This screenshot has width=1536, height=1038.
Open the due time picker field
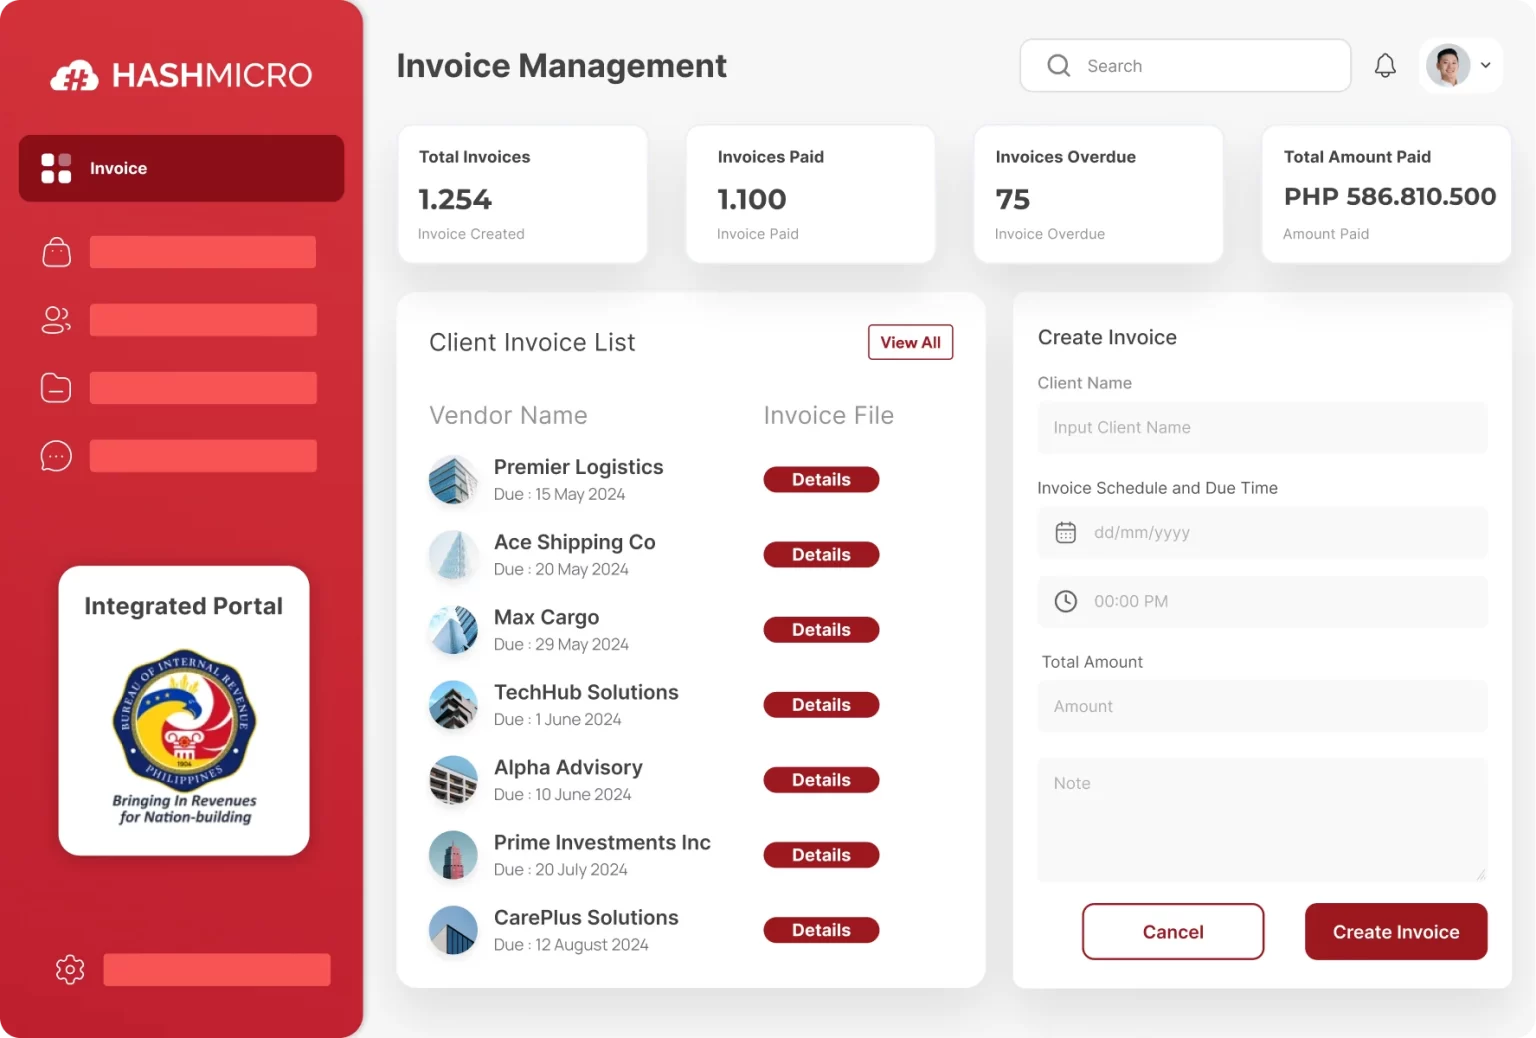[x=1262, y=601]
